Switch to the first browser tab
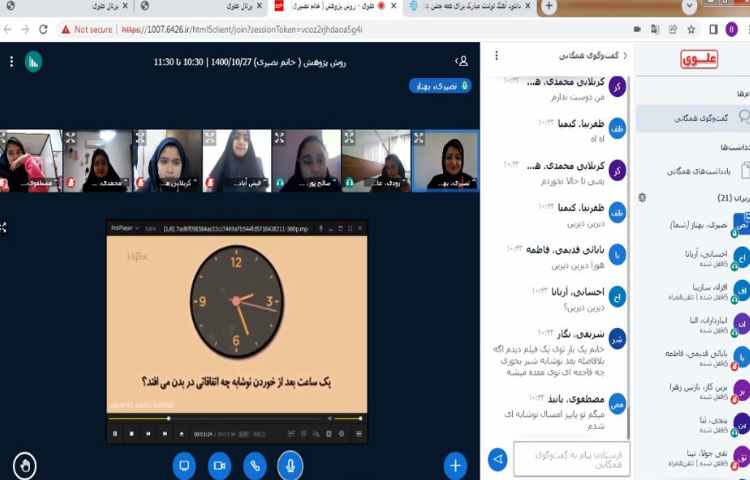Screen dimensions: 750x480 click(67, 6)
